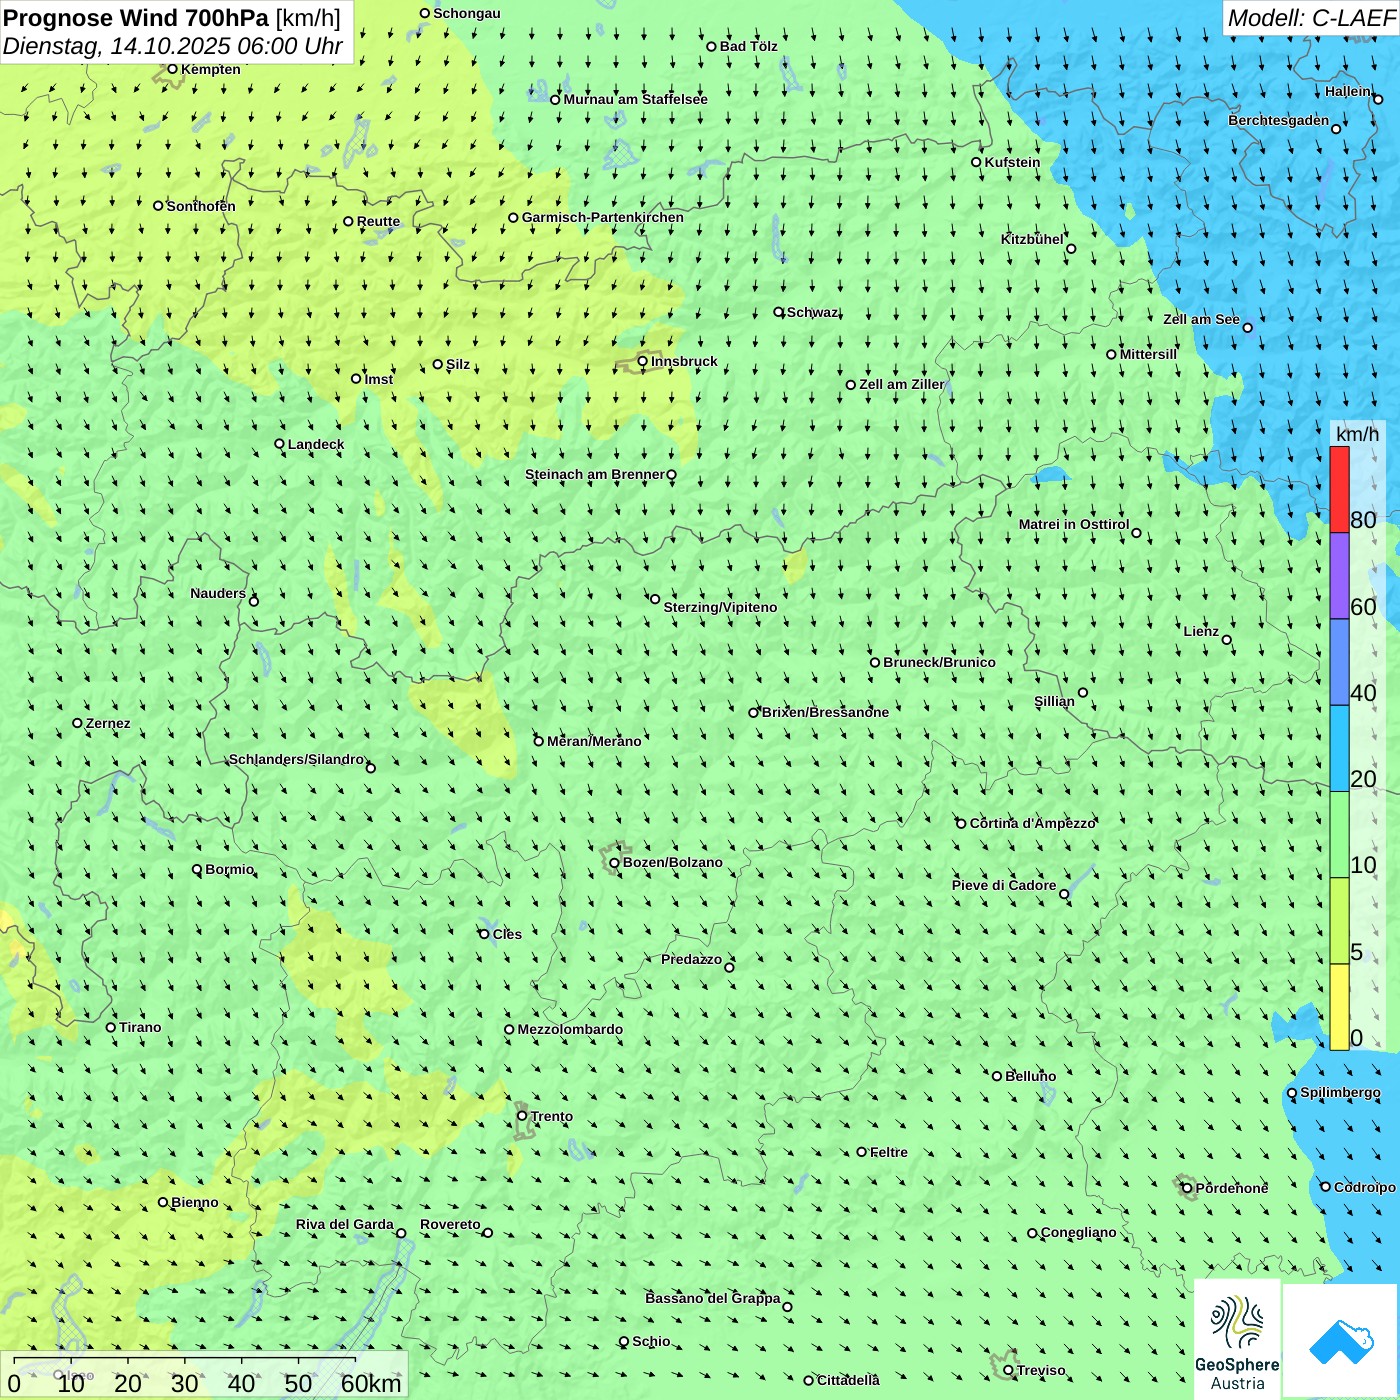Select the Zell am See marker
The image size is (1400, 1400).
pos(1247,327)
